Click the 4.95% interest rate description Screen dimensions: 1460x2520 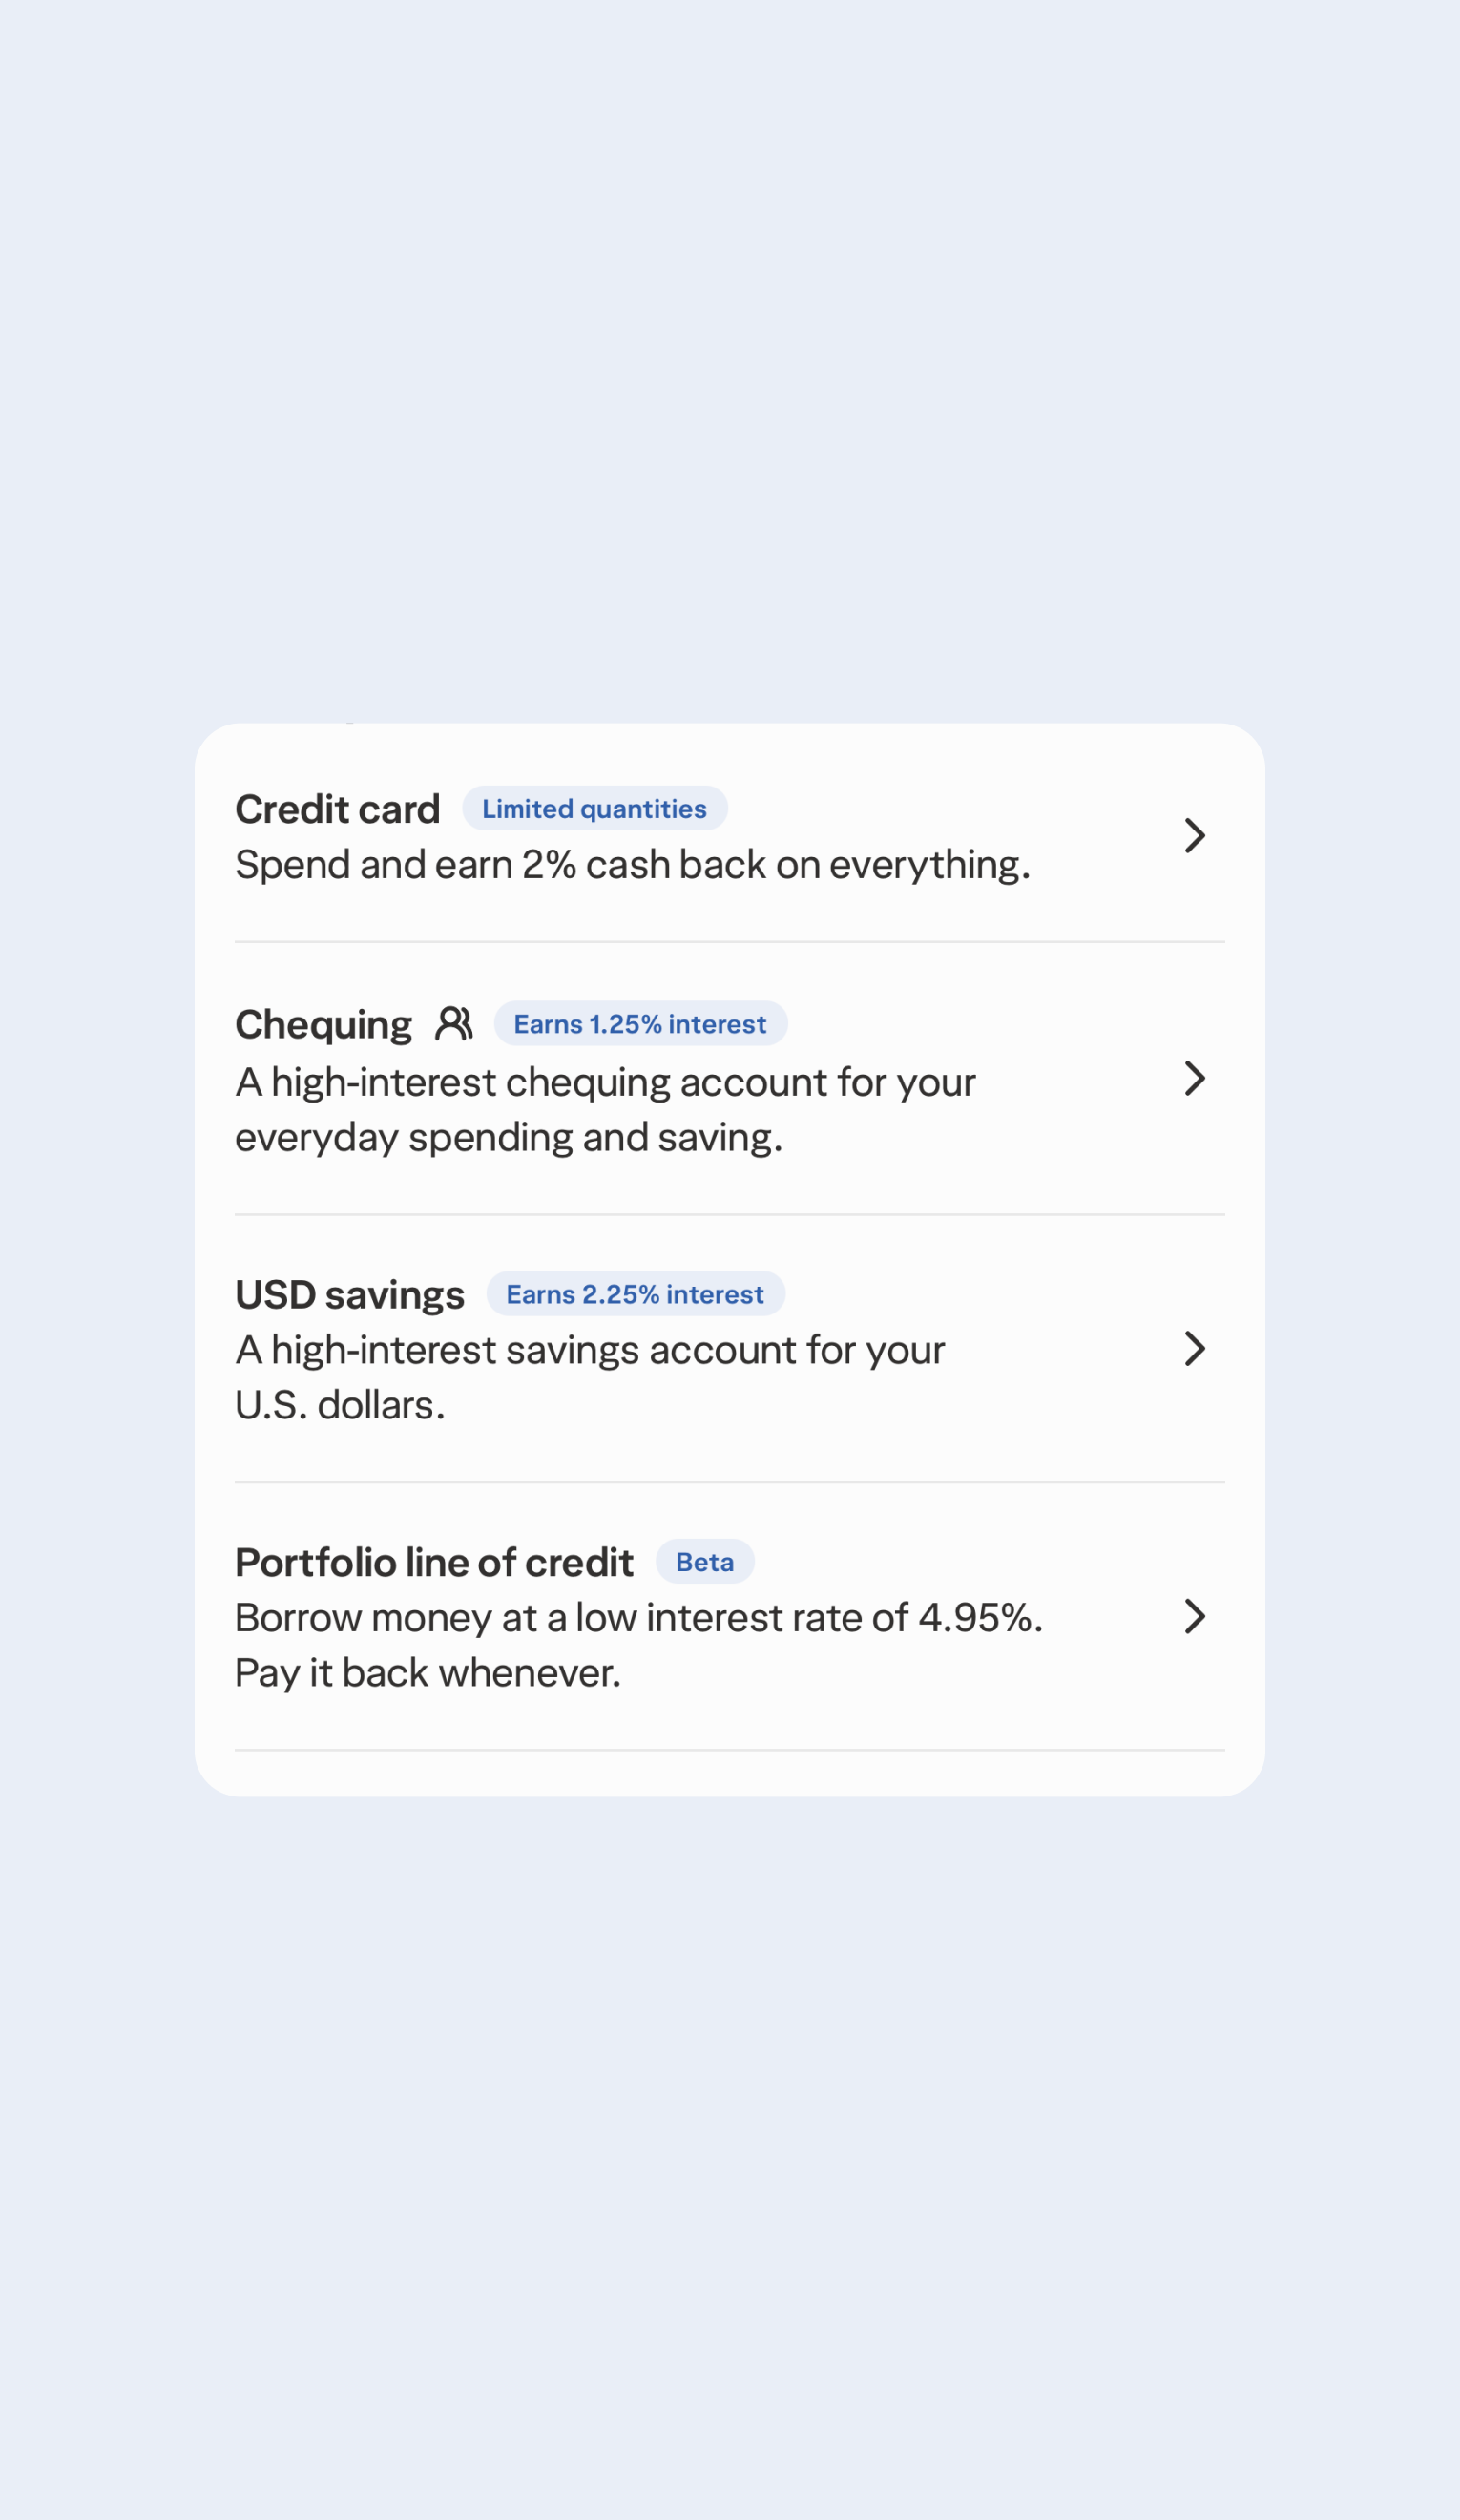(x=638, y=1617)
